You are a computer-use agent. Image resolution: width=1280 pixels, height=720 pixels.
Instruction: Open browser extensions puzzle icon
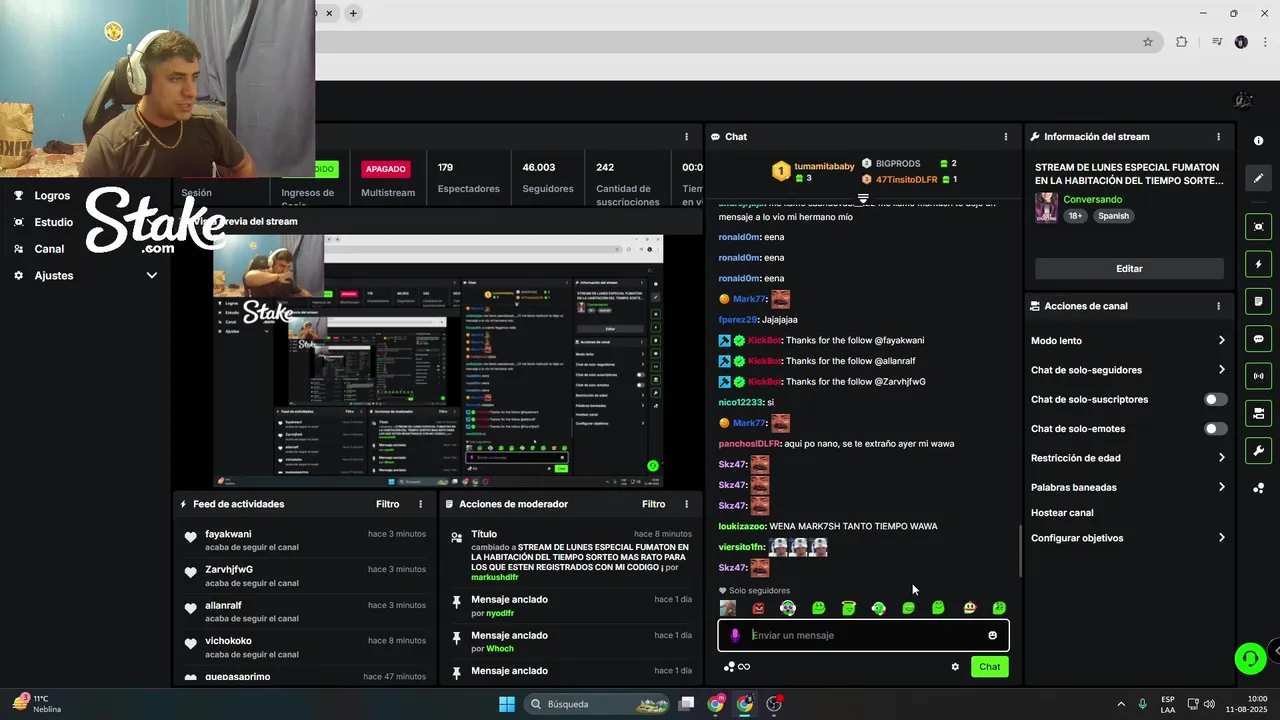coord(1182,42)
